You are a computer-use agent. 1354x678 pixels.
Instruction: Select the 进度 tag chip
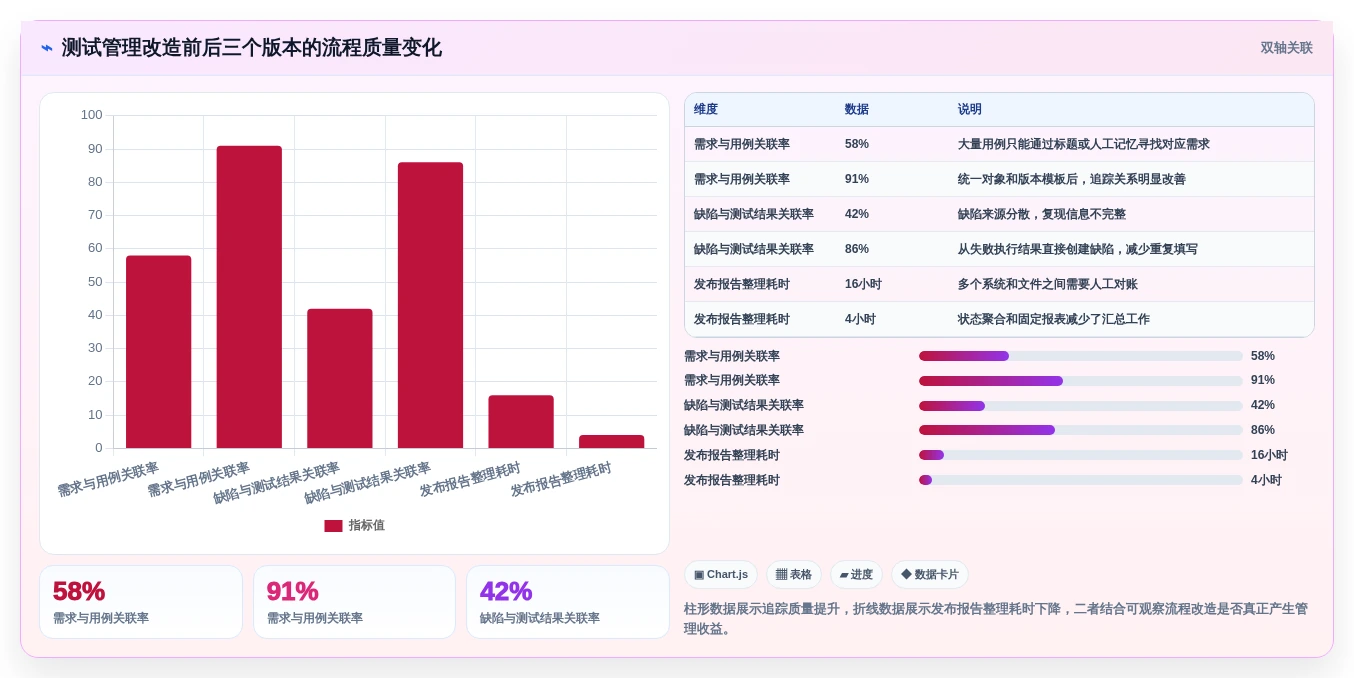[856, 575]
